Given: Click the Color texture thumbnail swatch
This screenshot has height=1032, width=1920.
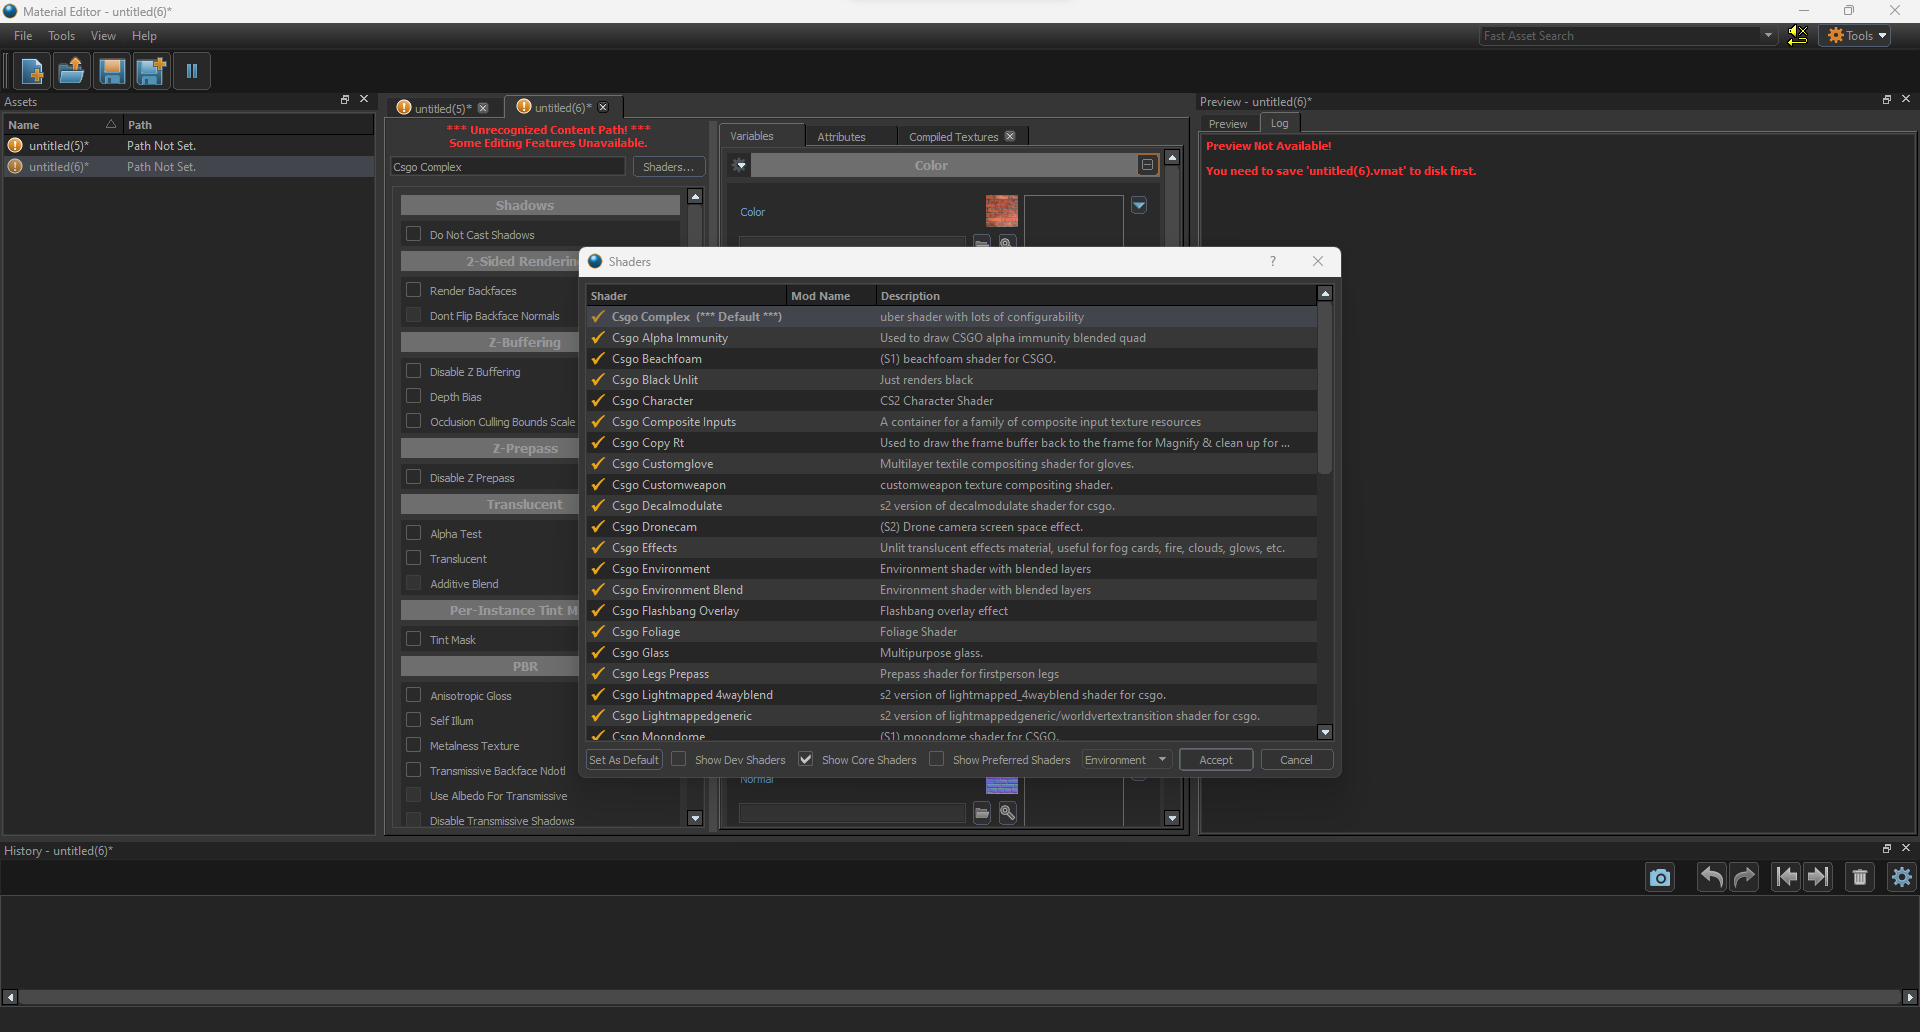Looking at the screenshot, I should (x=1001, y=211).
